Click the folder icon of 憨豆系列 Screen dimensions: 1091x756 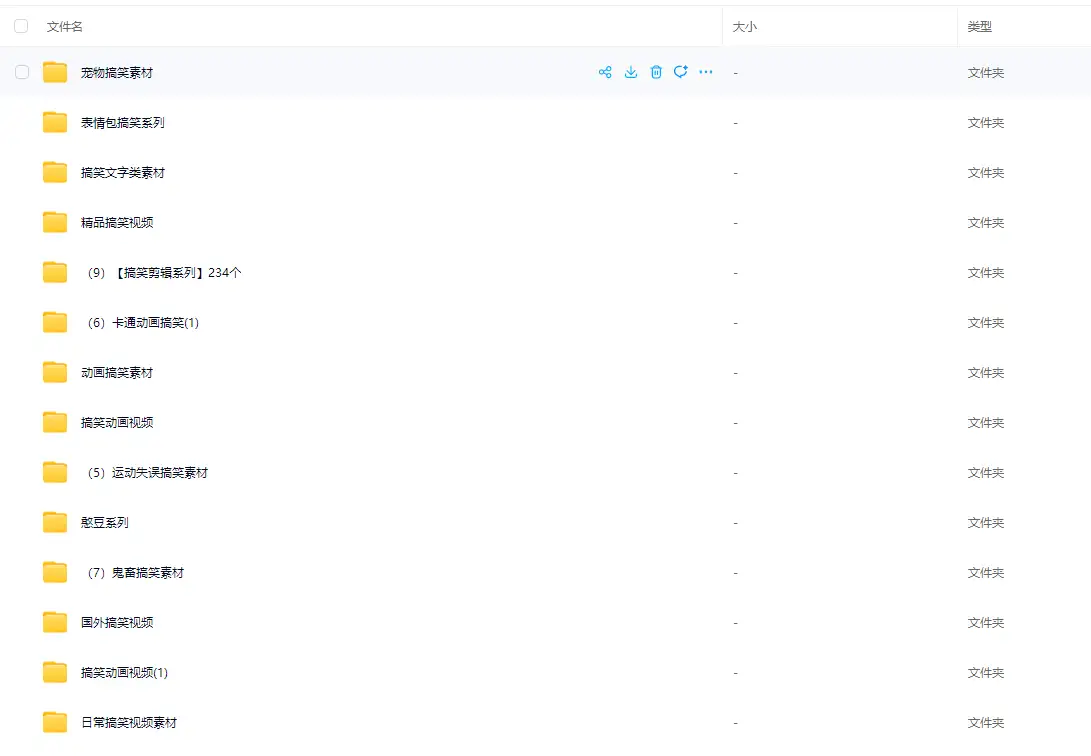click(55, 523)
